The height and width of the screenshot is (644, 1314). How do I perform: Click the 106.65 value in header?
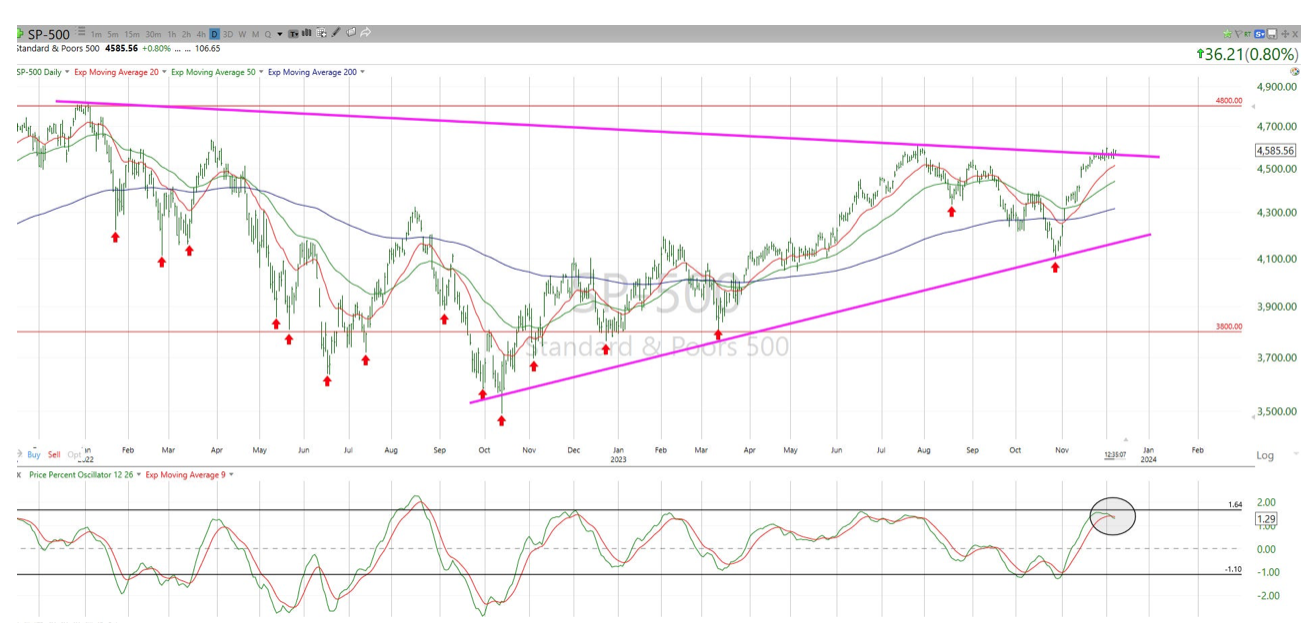(207, 48)
